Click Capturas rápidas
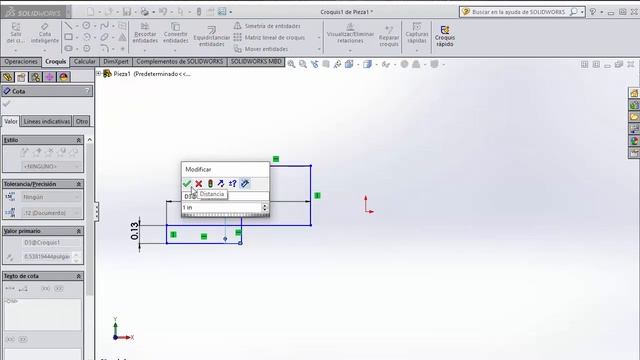Viewport: 640px width, 360px height. coord(417,33)
